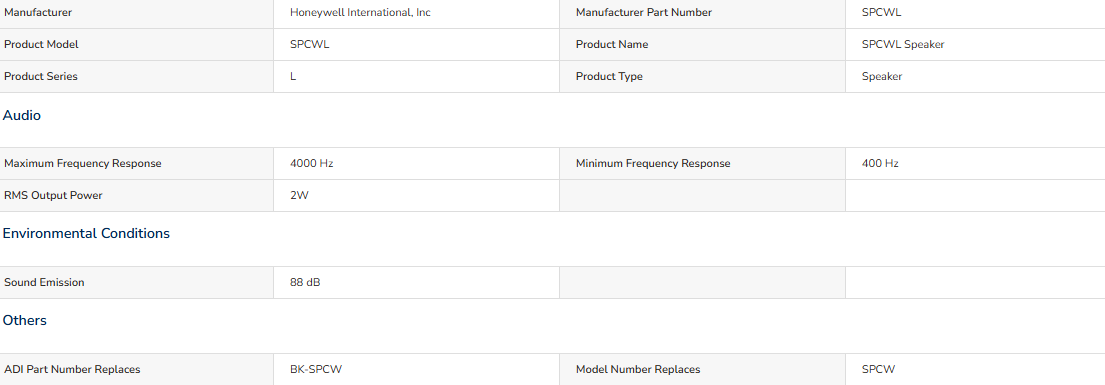Select the Manufacturer Part Number label
This screenshot has height=385, width=1105.
(x=643, y=13)
